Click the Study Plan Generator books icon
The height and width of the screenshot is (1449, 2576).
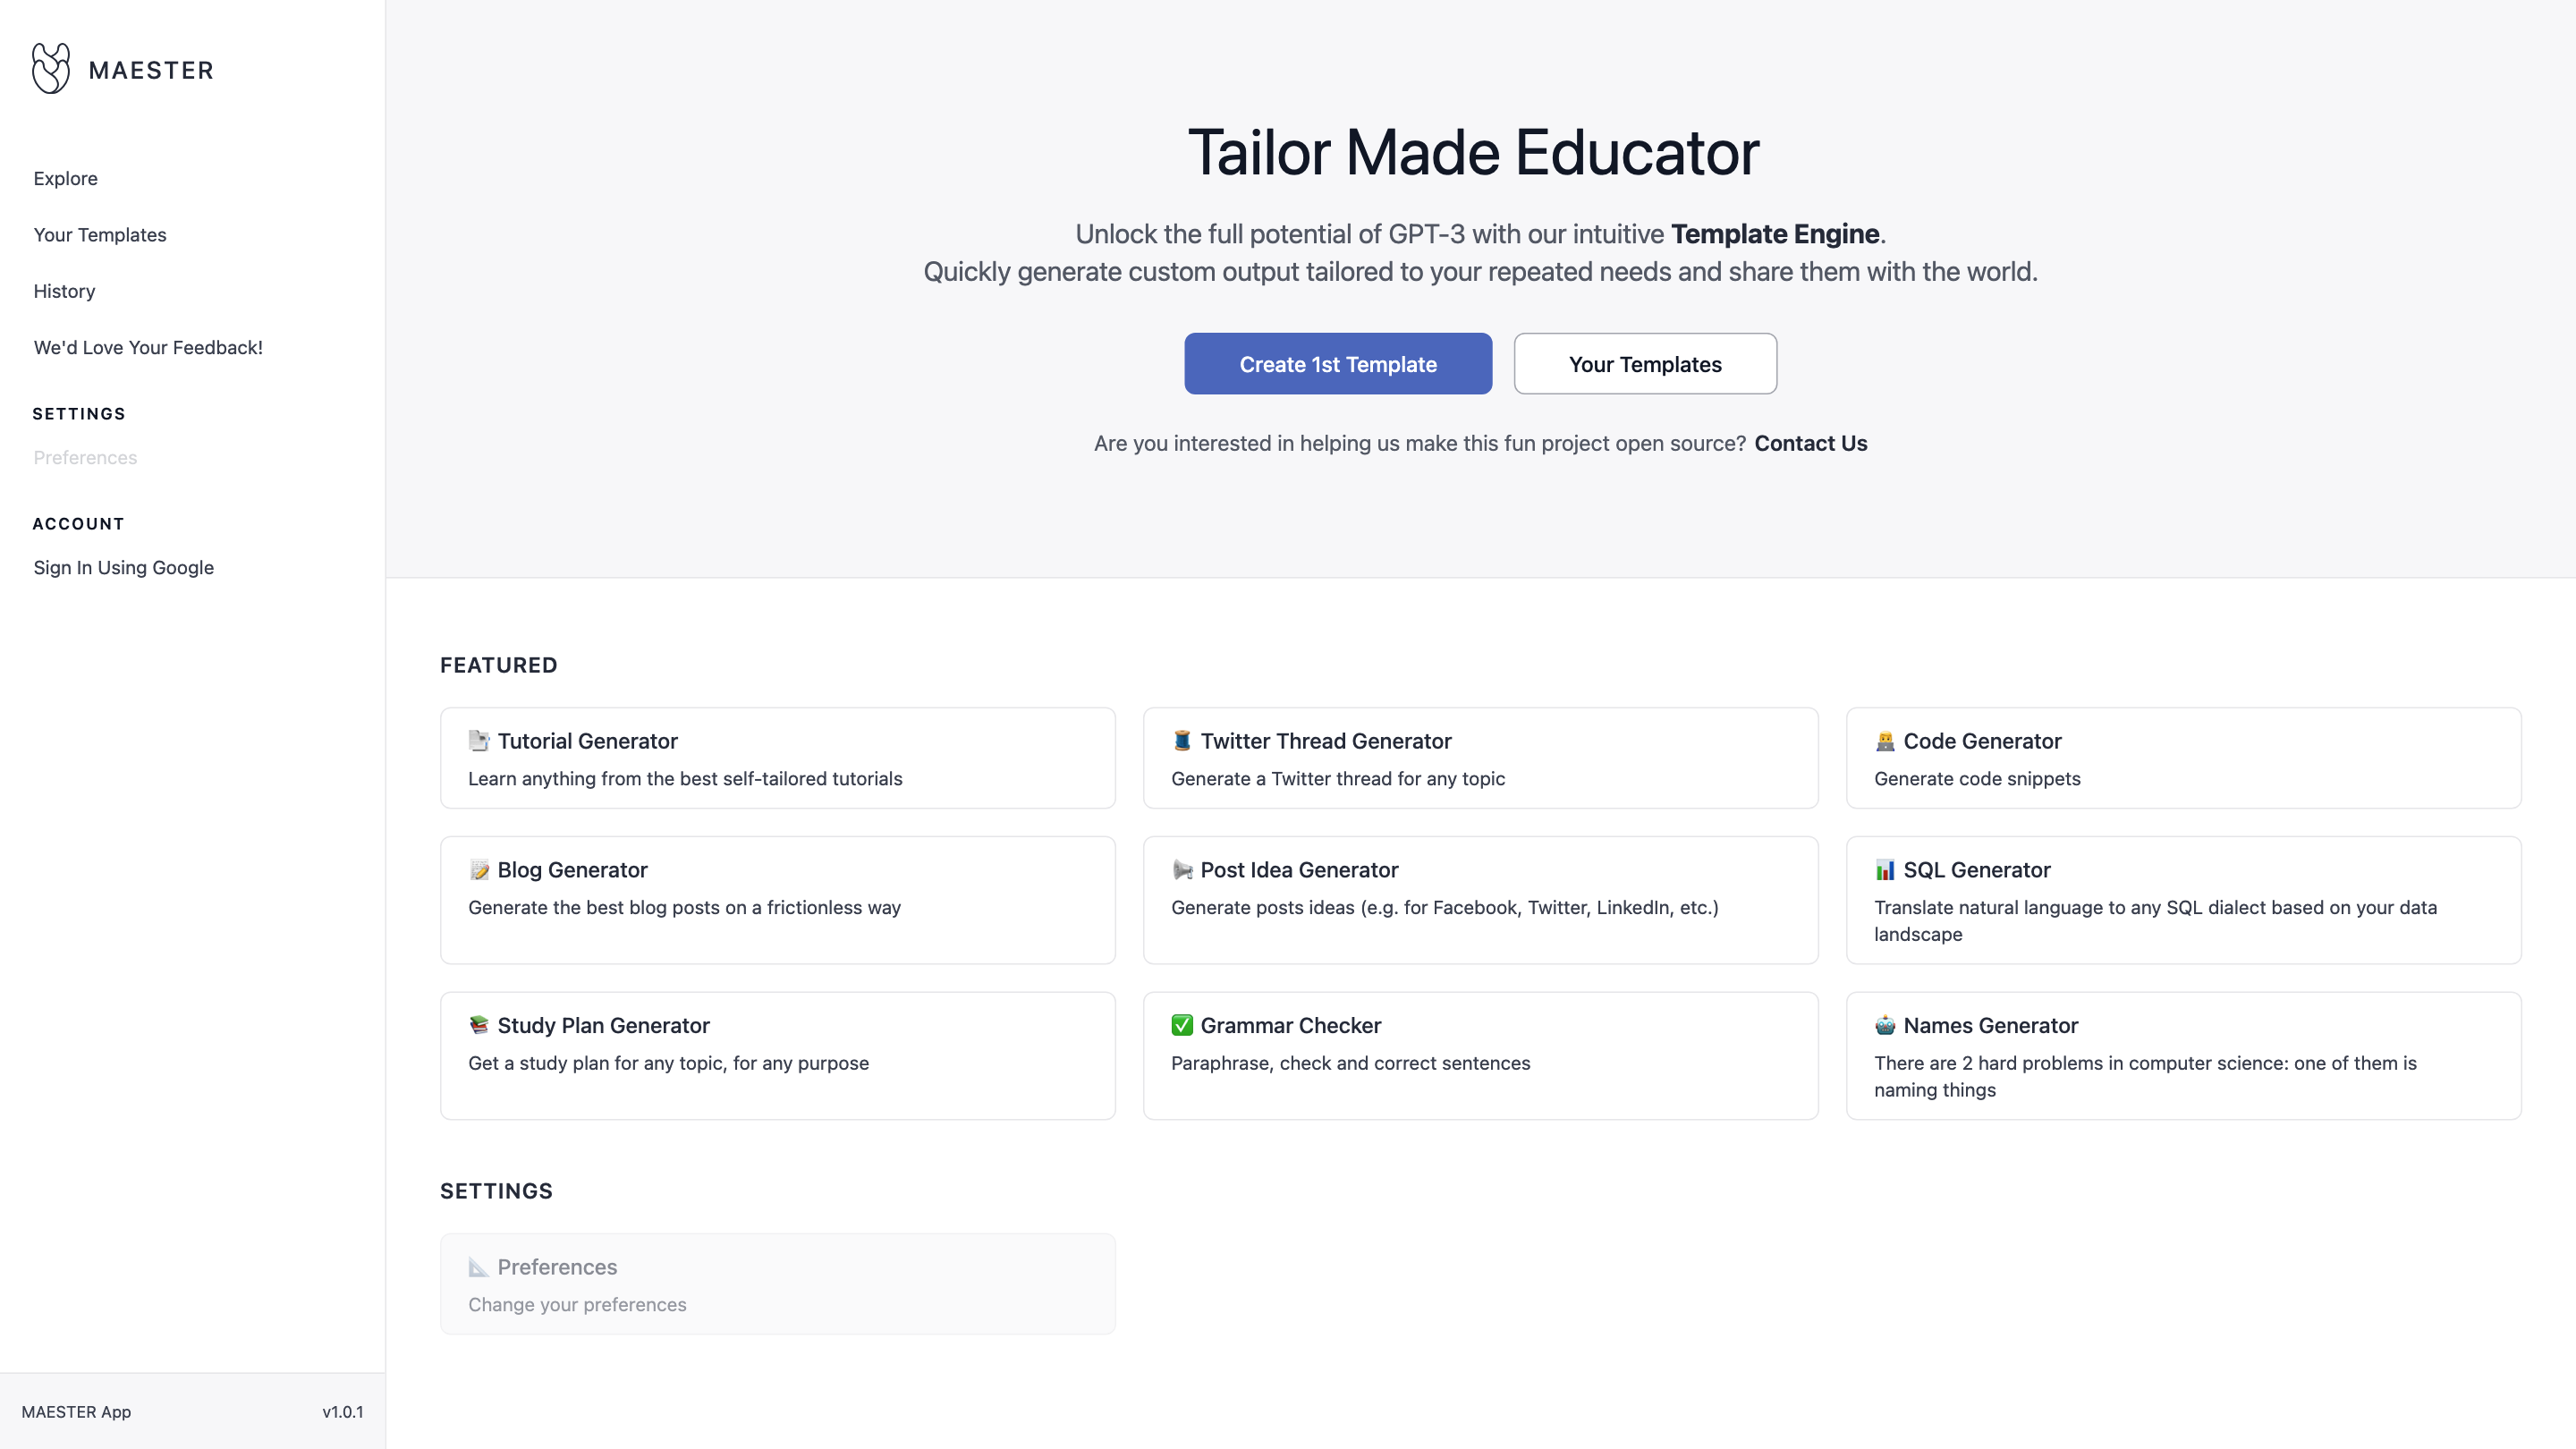point(479,1025)
